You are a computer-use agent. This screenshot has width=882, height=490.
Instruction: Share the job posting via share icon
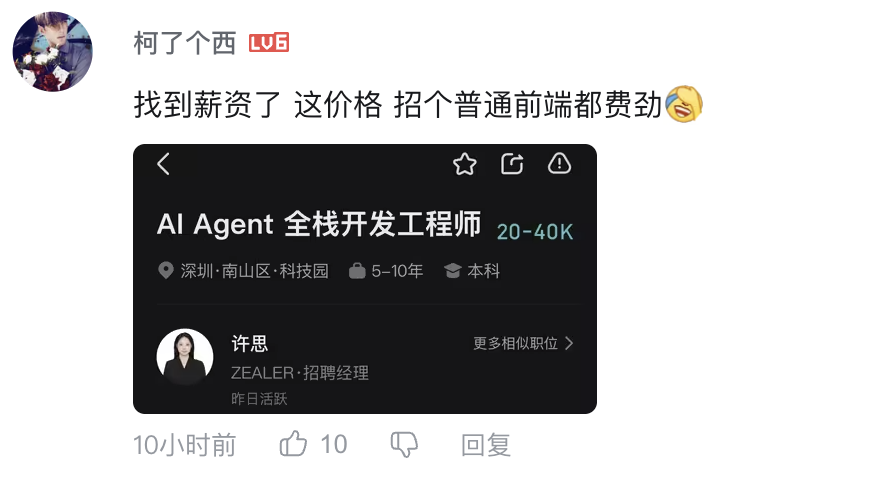[x=512, y=164]
